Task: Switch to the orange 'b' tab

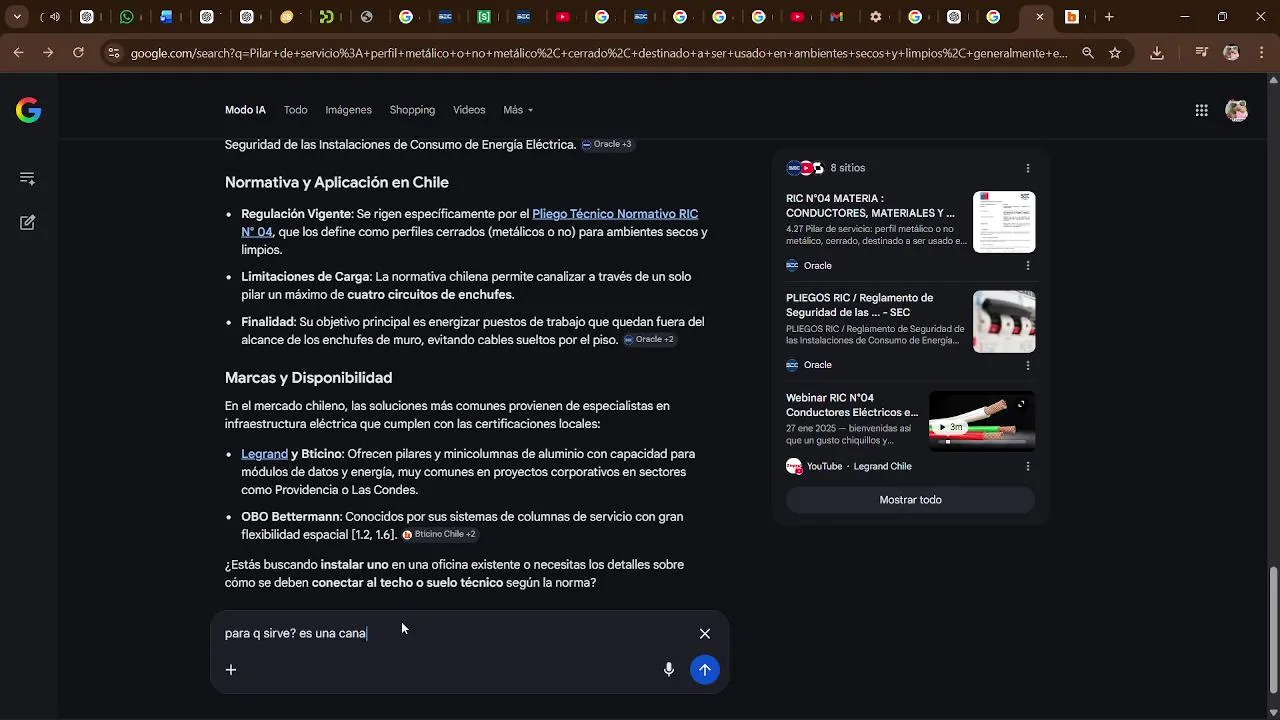Action: tap(1072, 17)
